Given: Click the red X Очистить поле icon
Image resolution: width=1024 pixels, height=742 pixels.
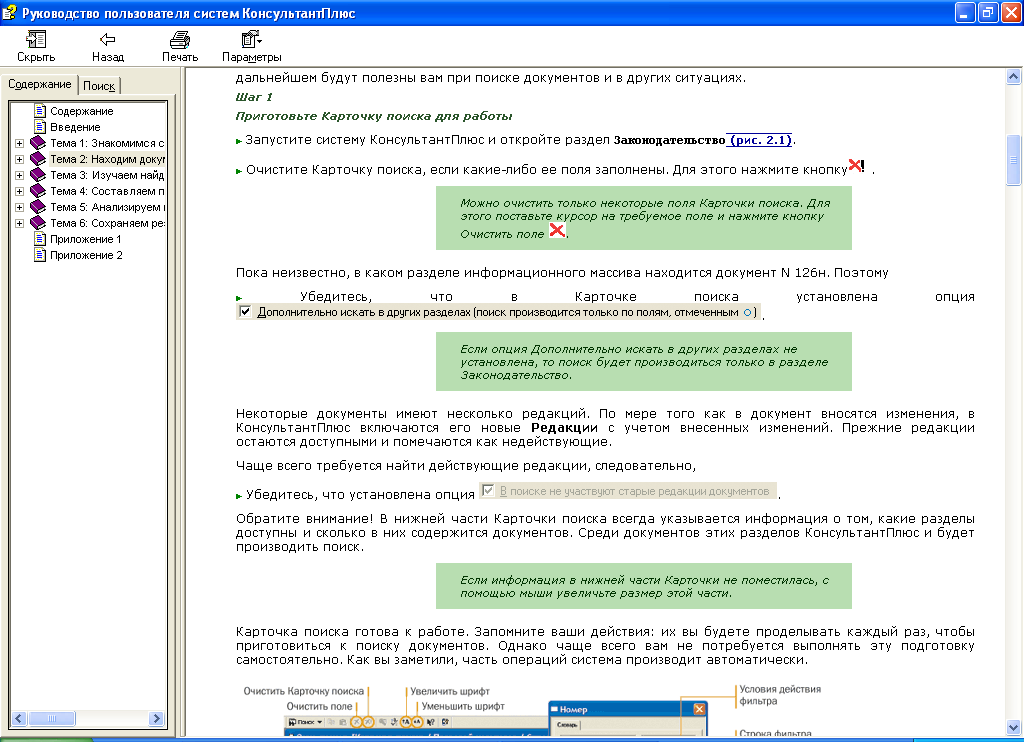Looking at the screenshot, I should 557,230.
